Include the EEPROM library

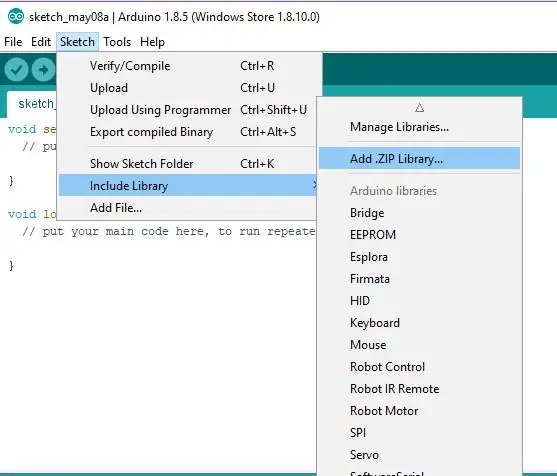point(420,235)
